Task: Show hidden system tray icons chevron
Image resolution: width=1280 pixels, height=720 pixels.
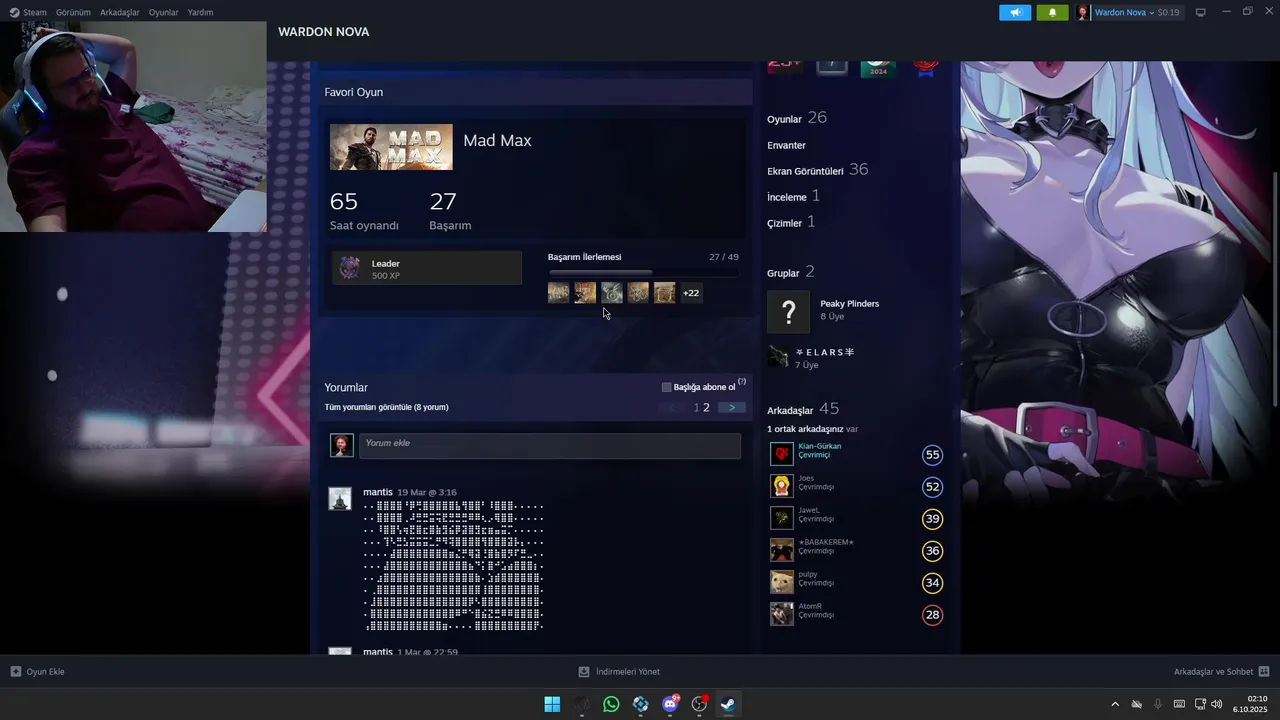Action: pos(1115,704)
